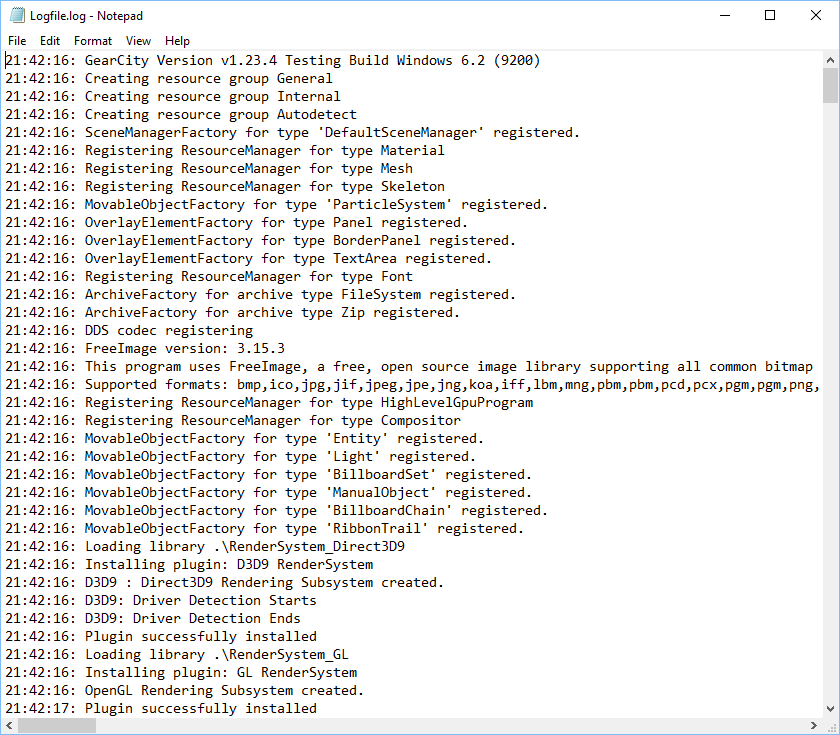The image size is (840, 735).
Task: Open the Edit menu
Action: [x=50, y=41]
